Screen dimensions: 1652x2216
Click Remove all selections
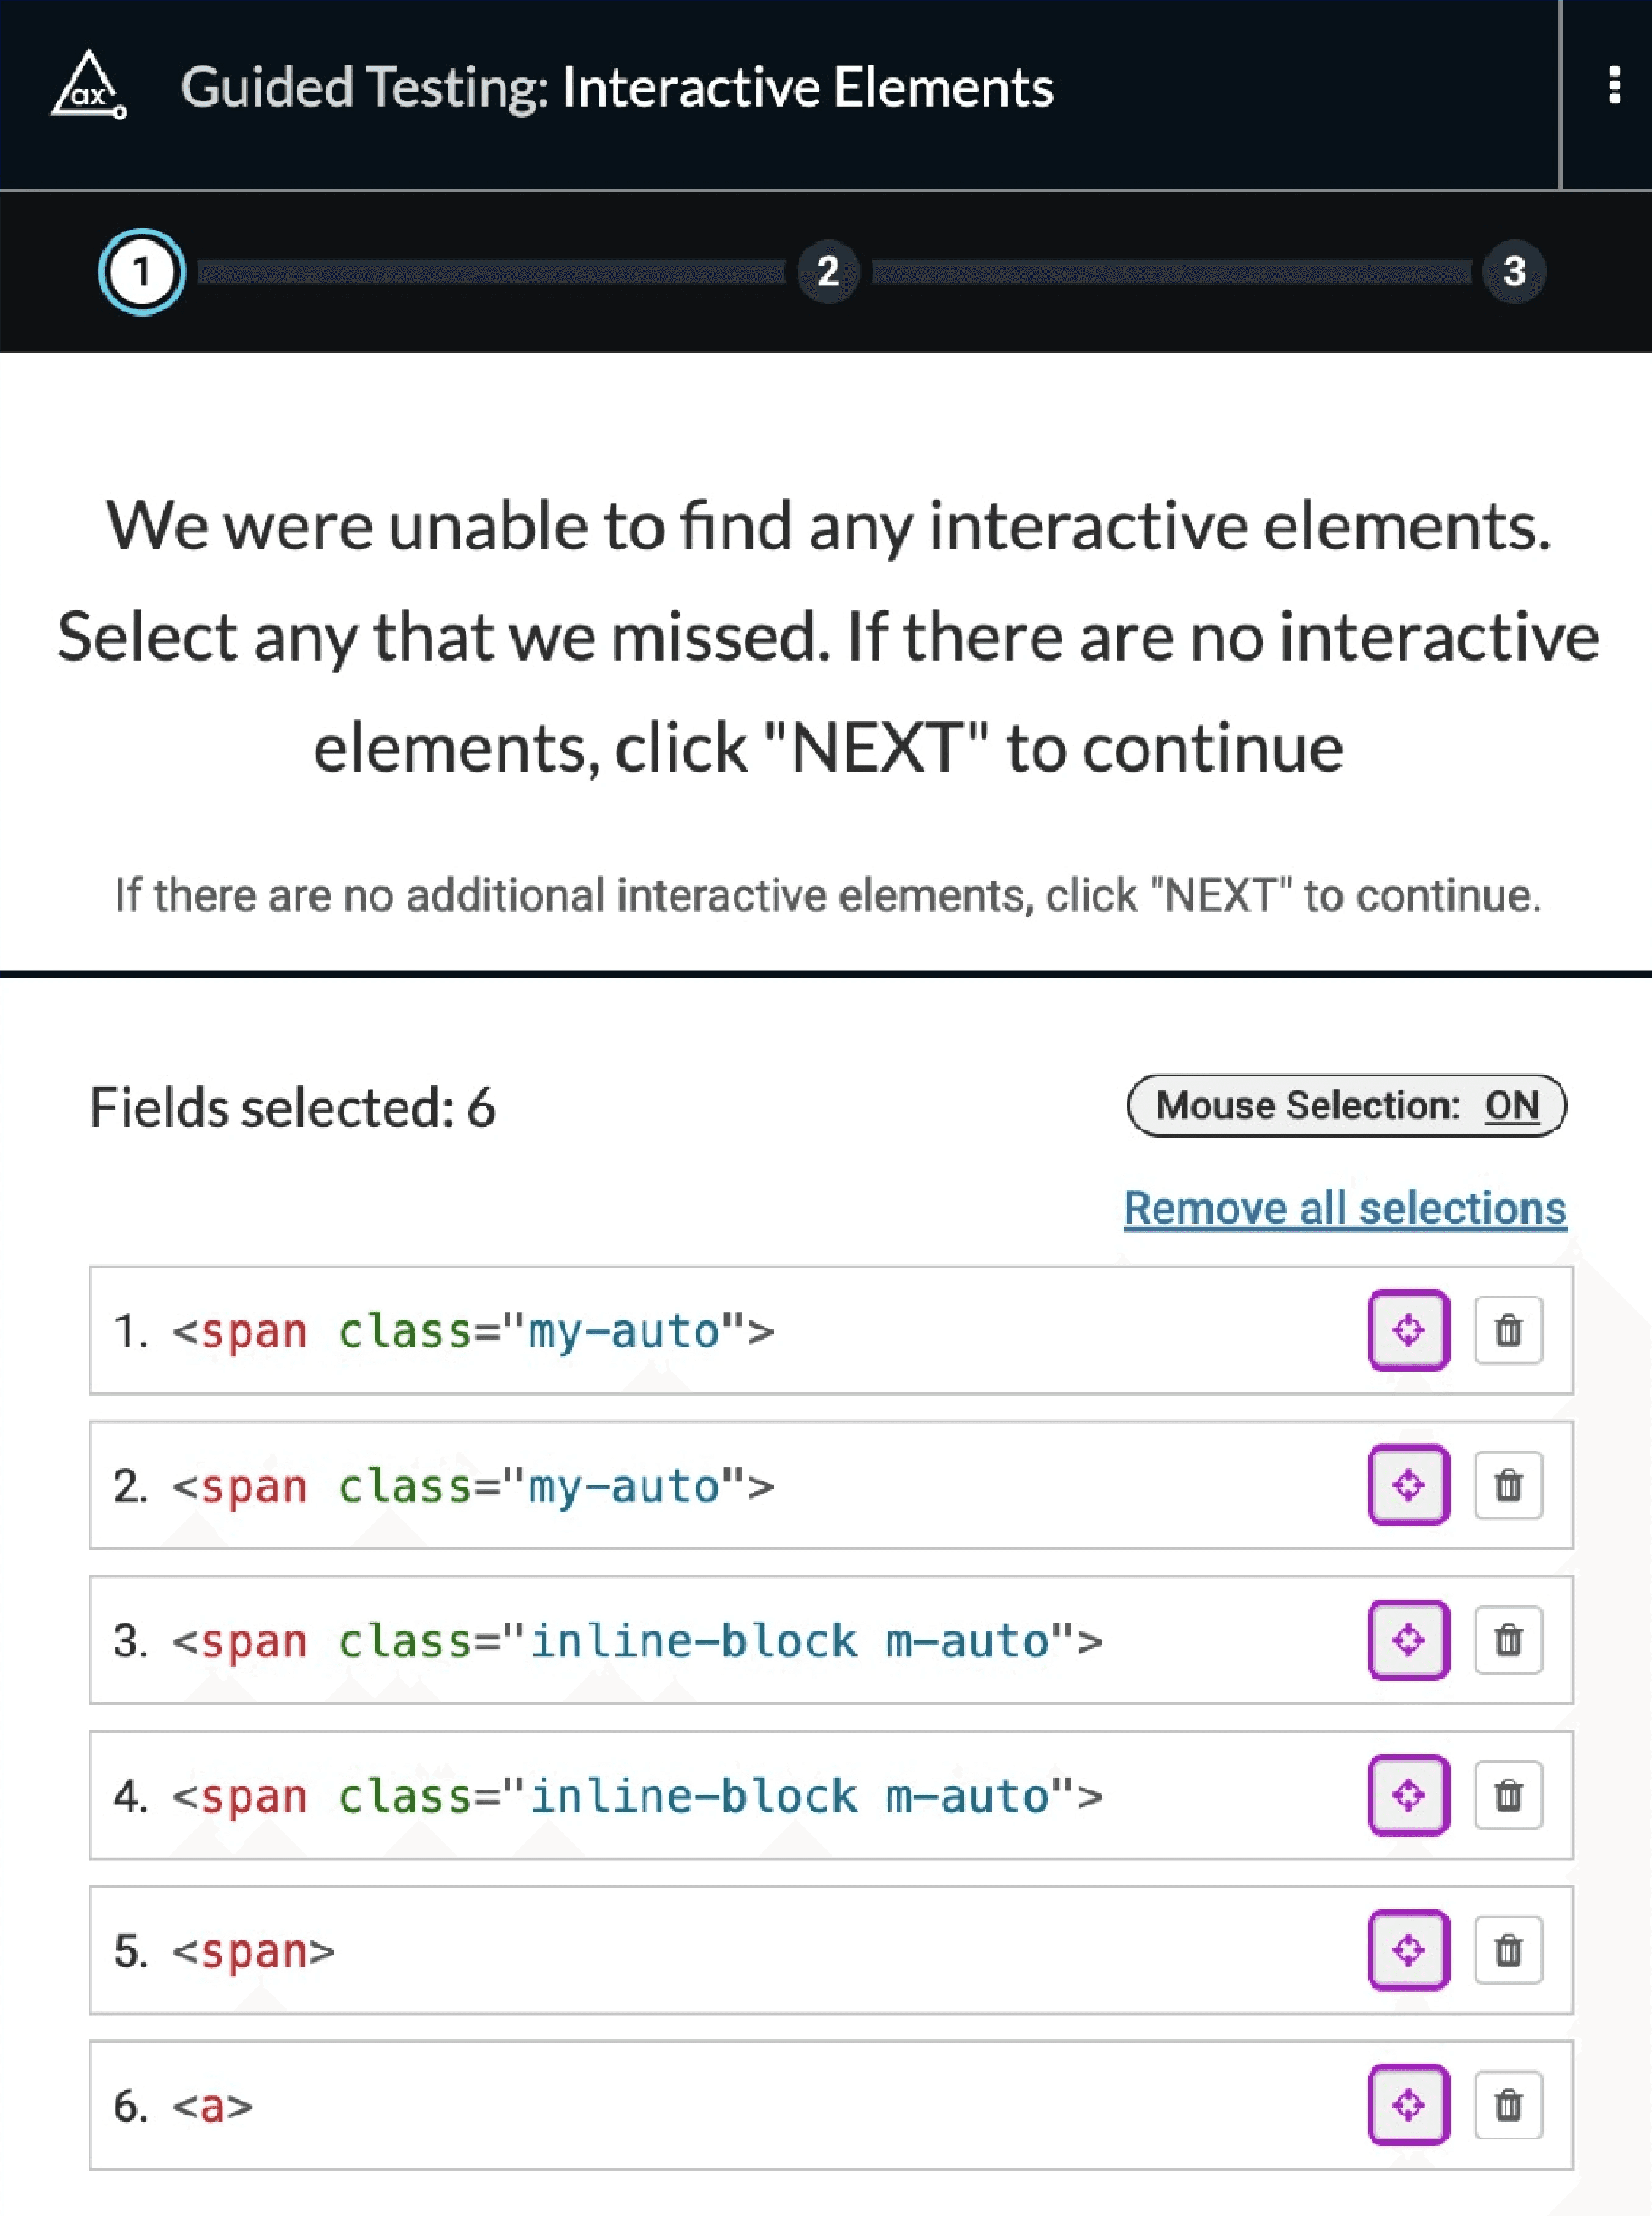click(1345, 1208)
